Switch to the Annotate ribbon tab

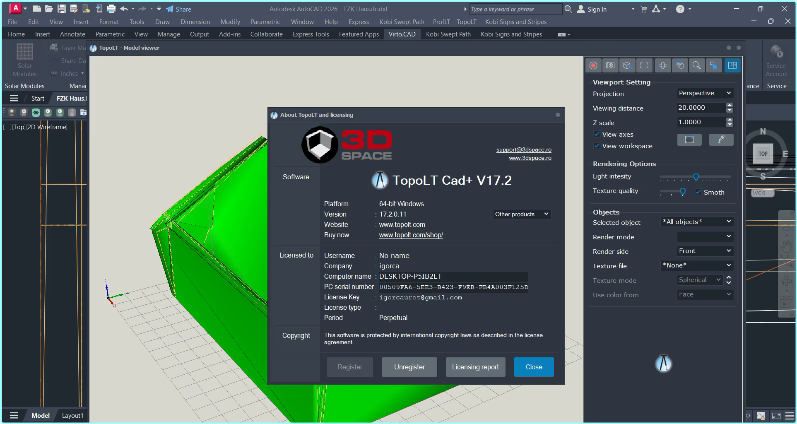pyautogui.click(x=73, y=35)
